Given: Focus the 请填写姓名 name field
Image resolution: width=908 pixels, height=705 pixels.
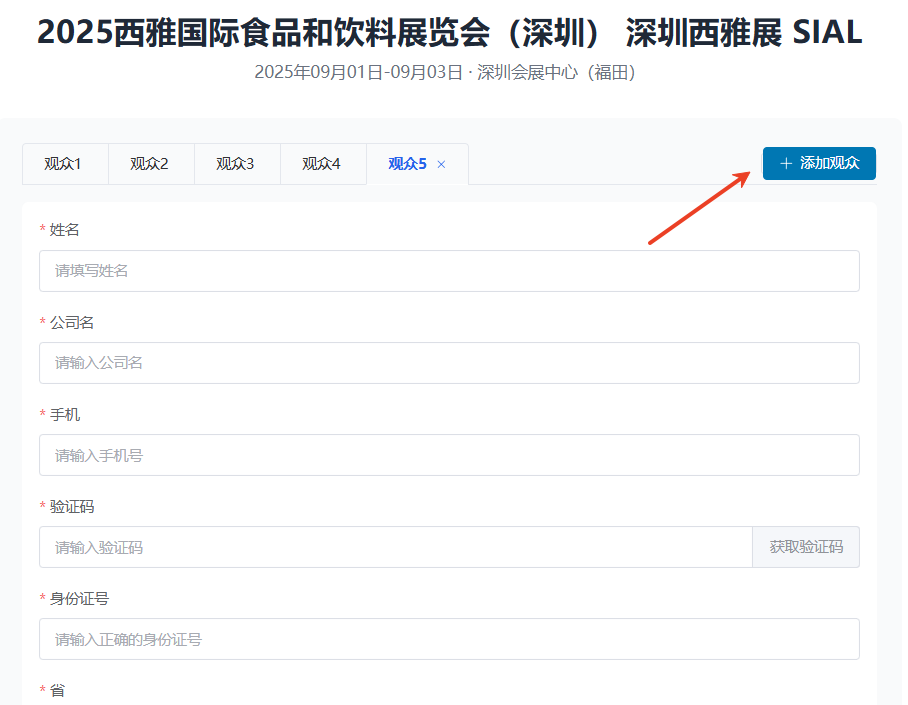Looking at the screenshot, I should pyautogui.click(x=449, y=271).
